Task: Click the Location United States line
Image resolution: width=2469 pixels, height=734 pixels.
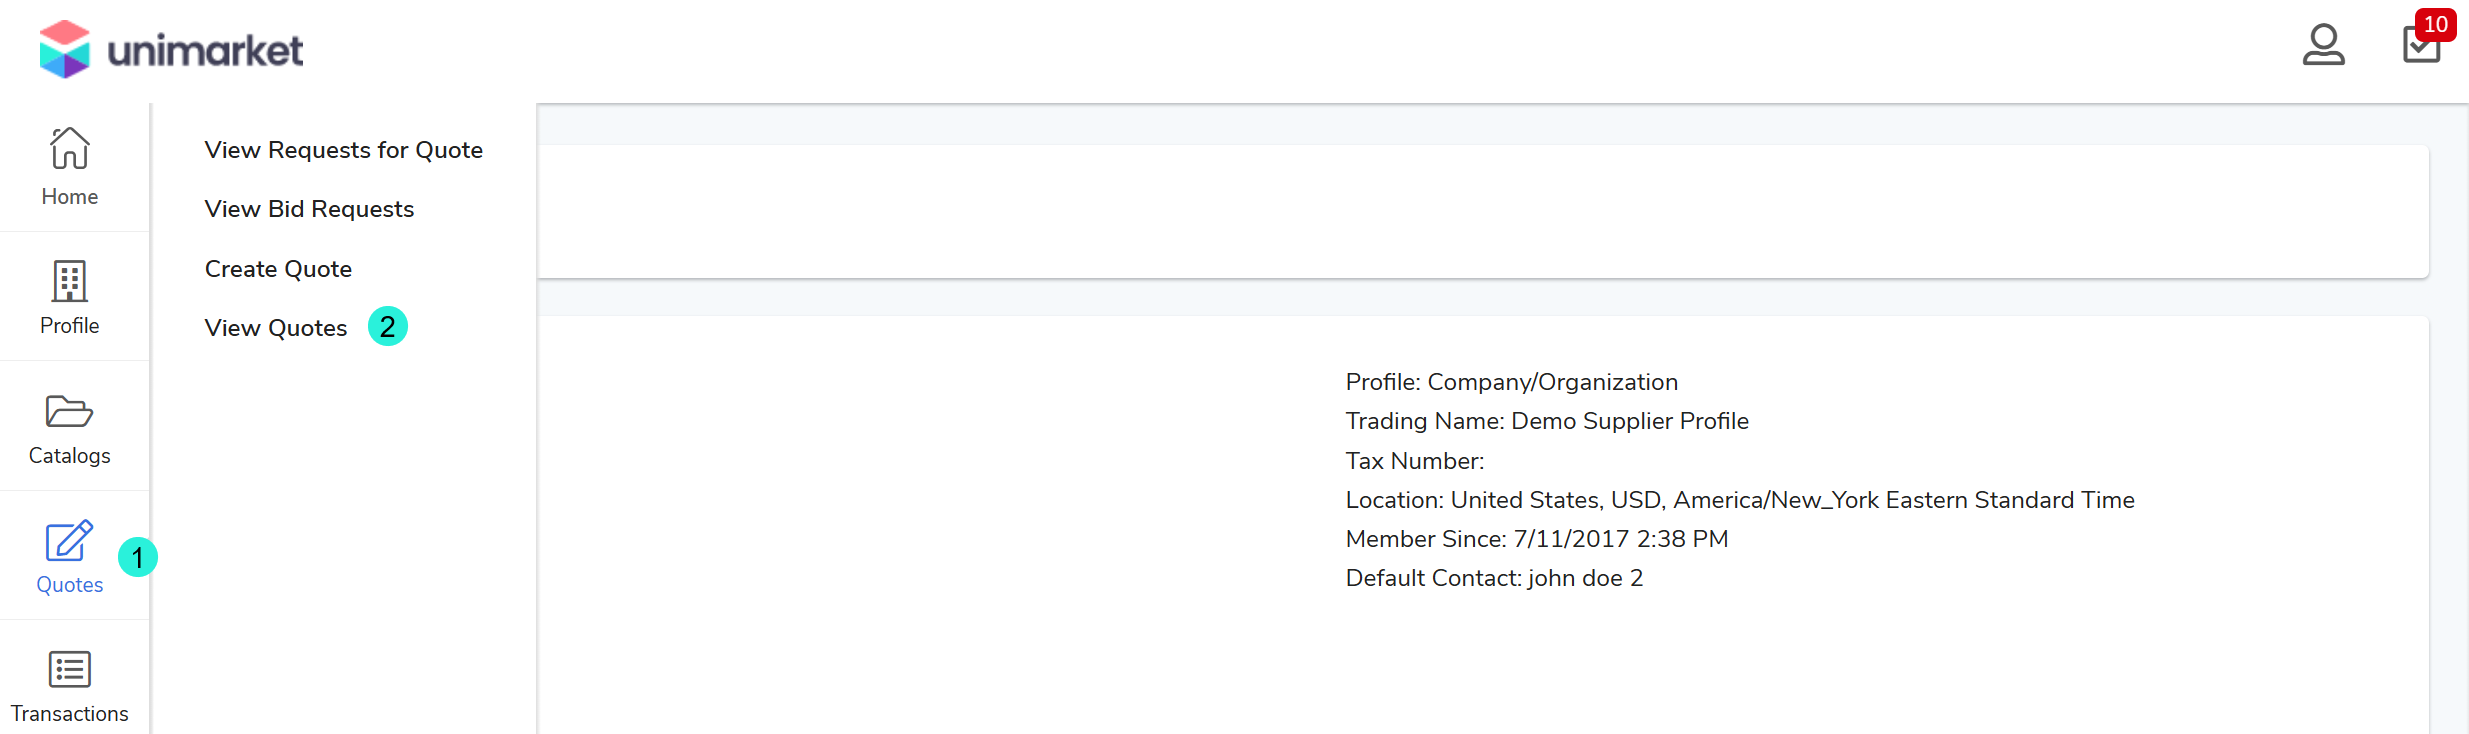Action: [1739, 500]
